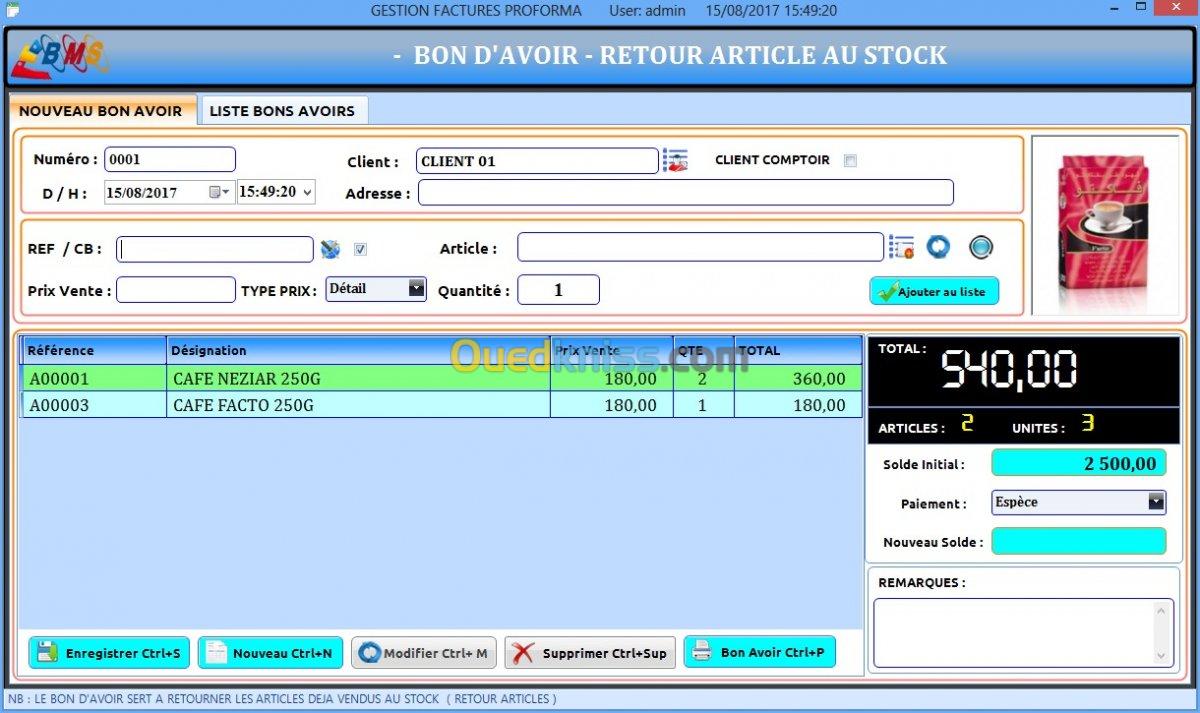Viewport: 1200px width, 713px height.
Task: Print with the Bon Avoir Ctrl+P button
Action: (x=760, y=652)
